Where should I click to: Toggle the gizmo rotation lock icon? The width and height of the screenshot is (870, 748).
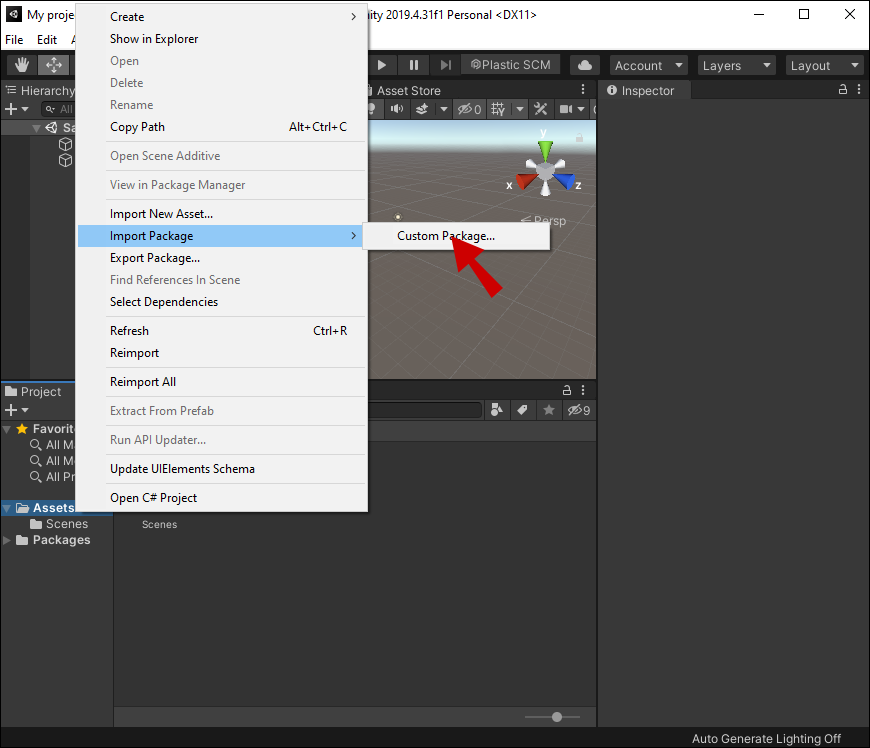[579, 137]
